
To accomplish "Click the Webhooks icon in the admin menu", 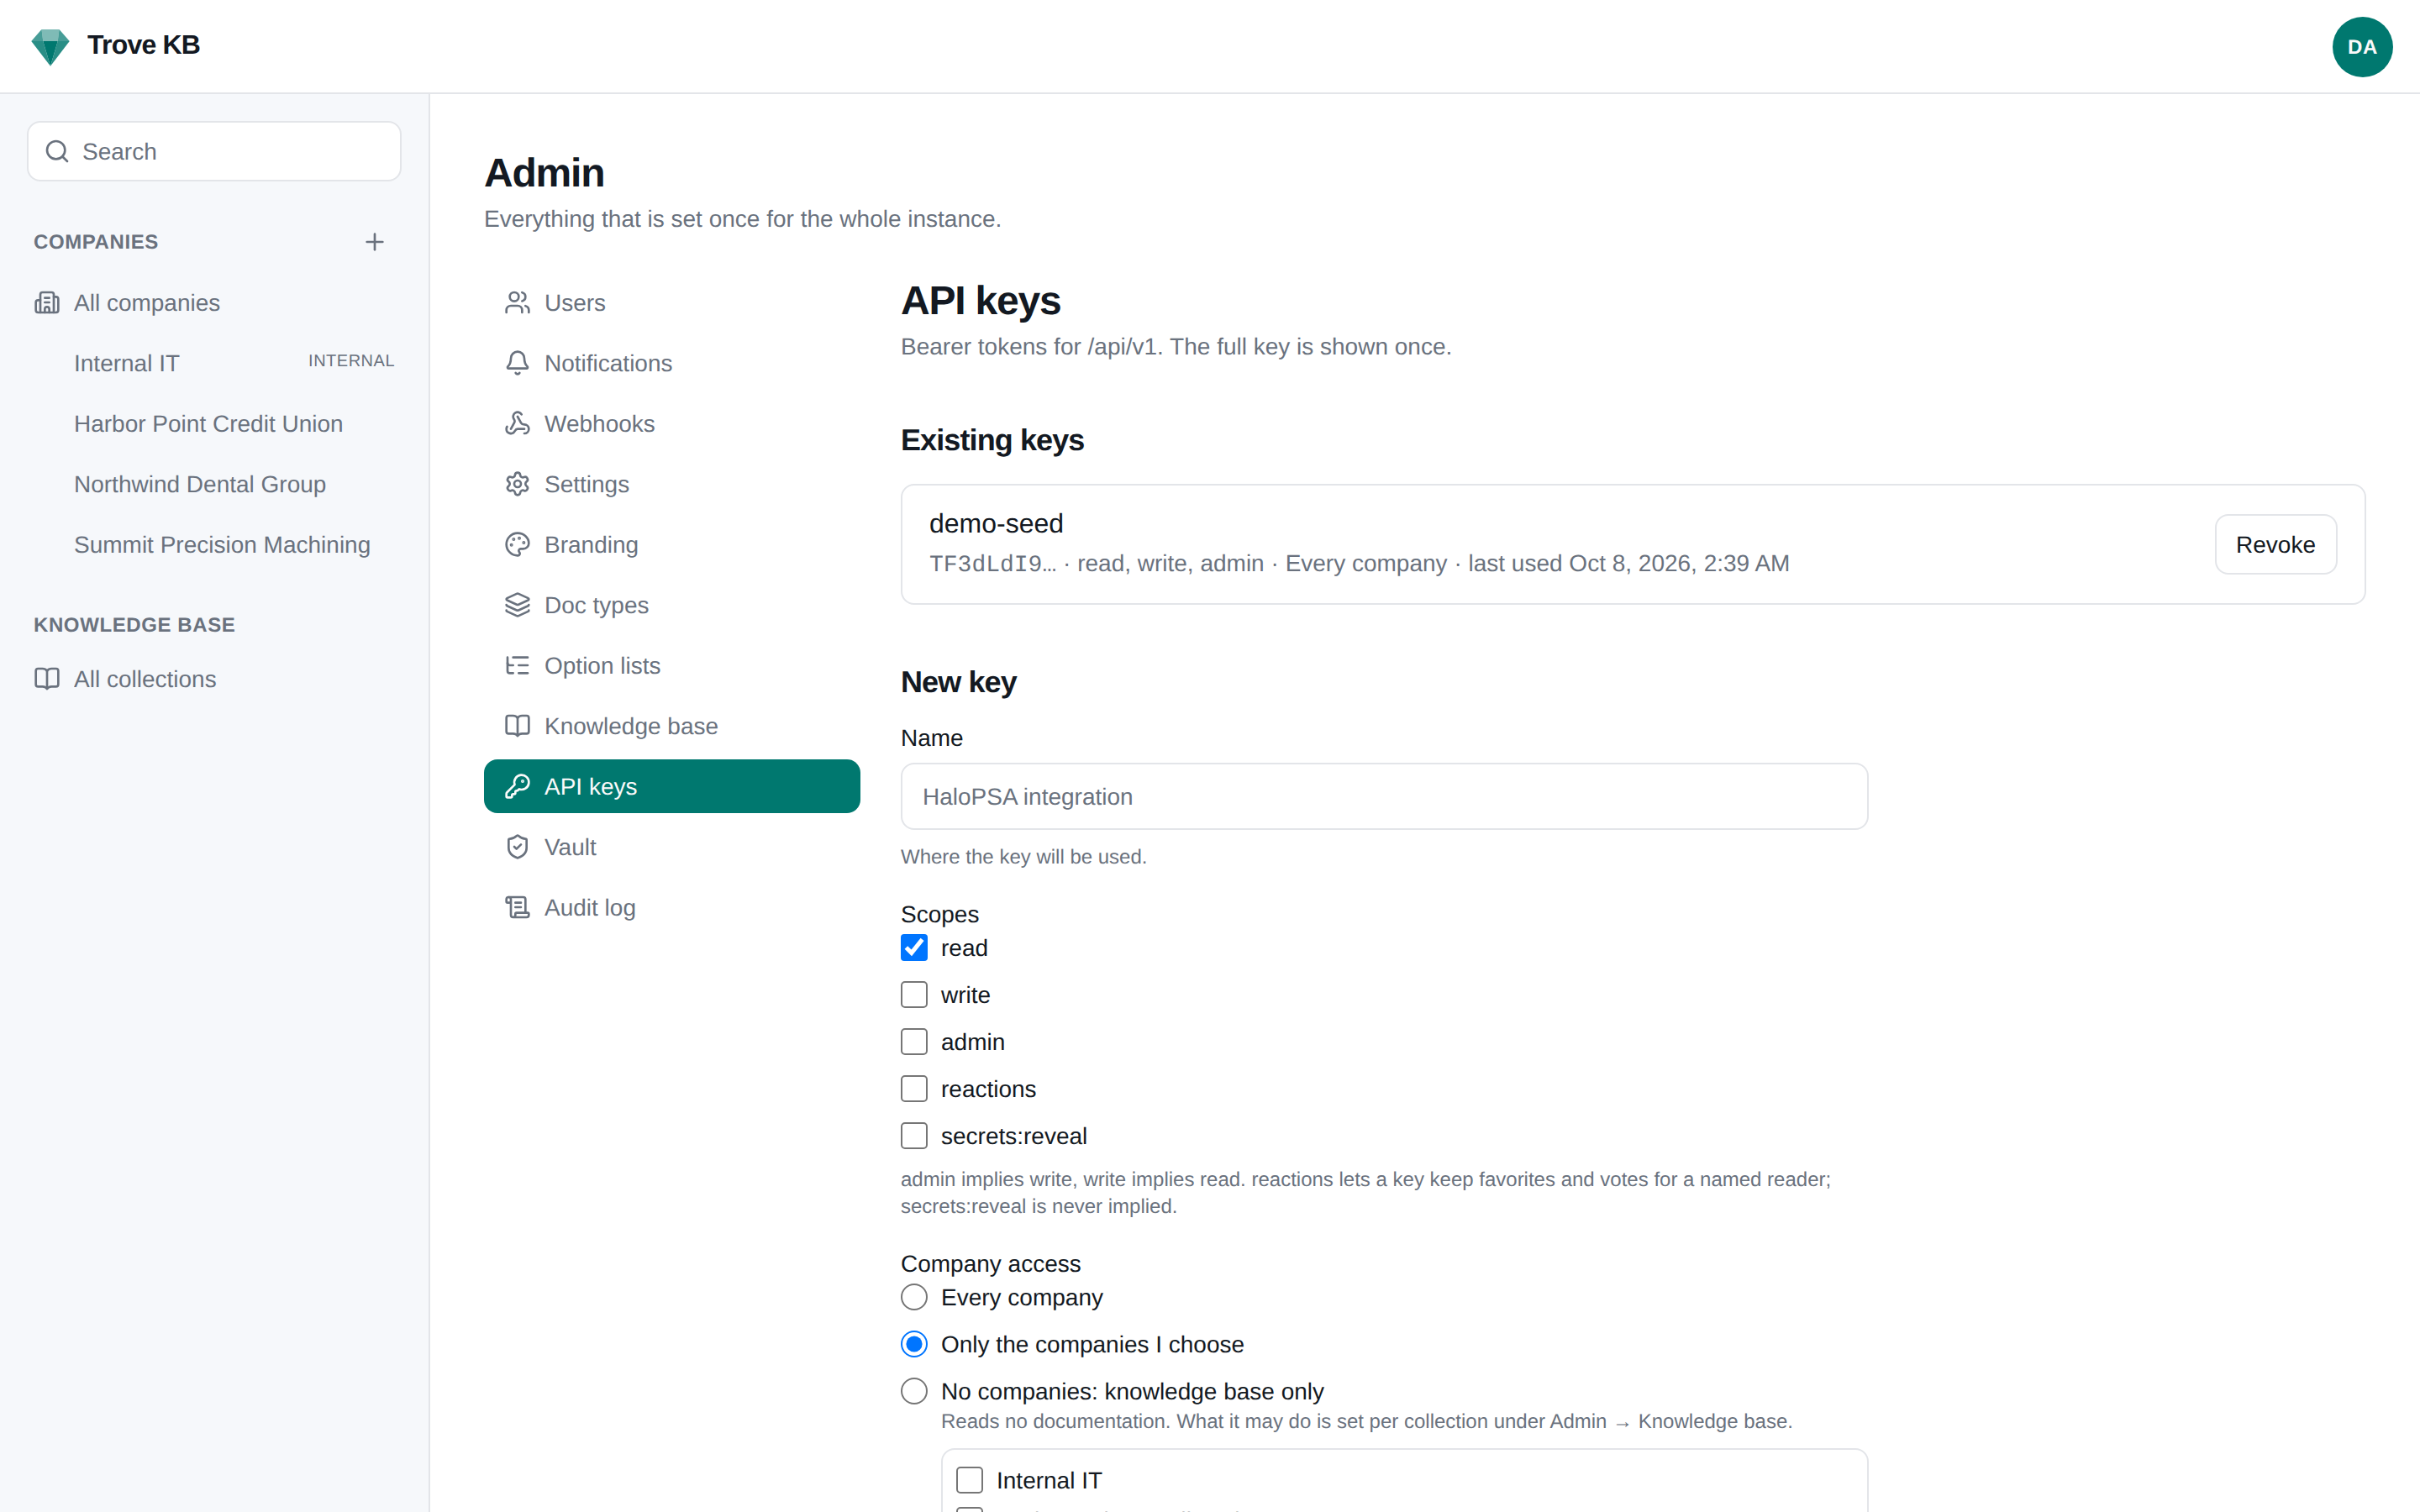I will click(517, 423).
